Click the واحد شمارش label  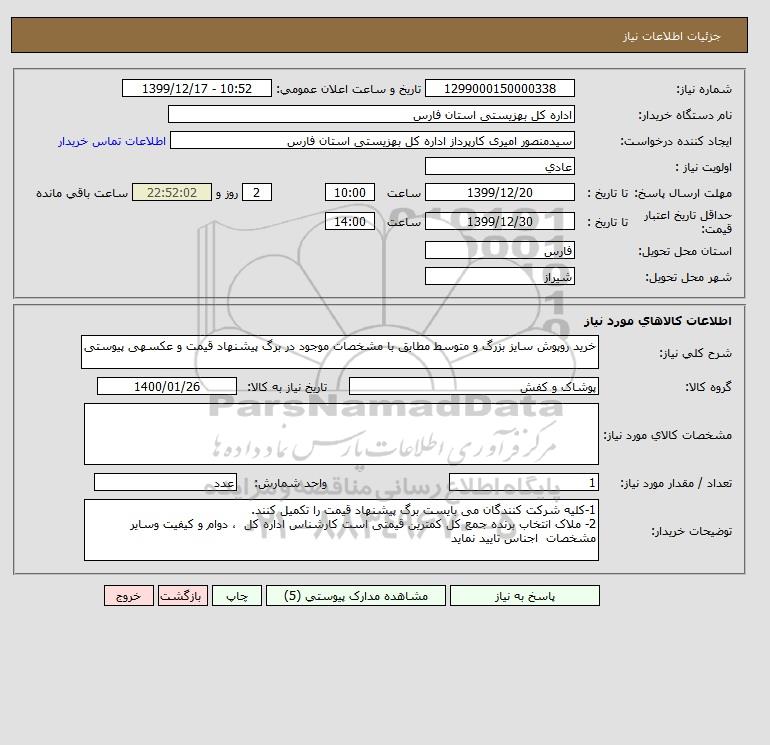tap(290, 483)
